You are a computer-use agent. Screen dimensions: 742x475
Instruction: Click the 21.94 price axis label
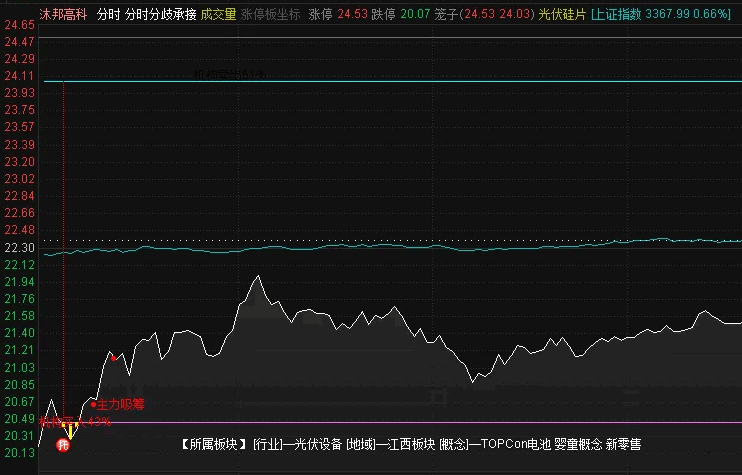tap(19, 281)
